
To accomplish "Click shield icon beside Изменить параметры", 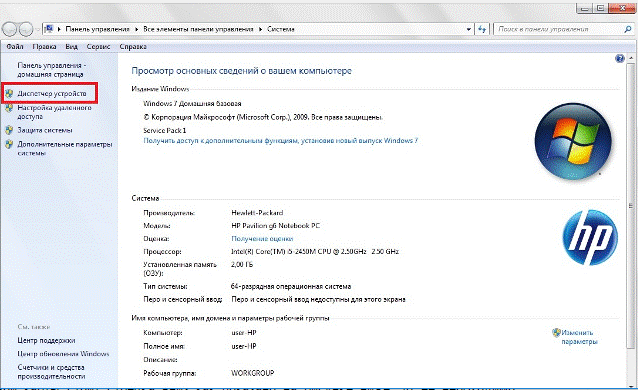I will pos(556,333).
